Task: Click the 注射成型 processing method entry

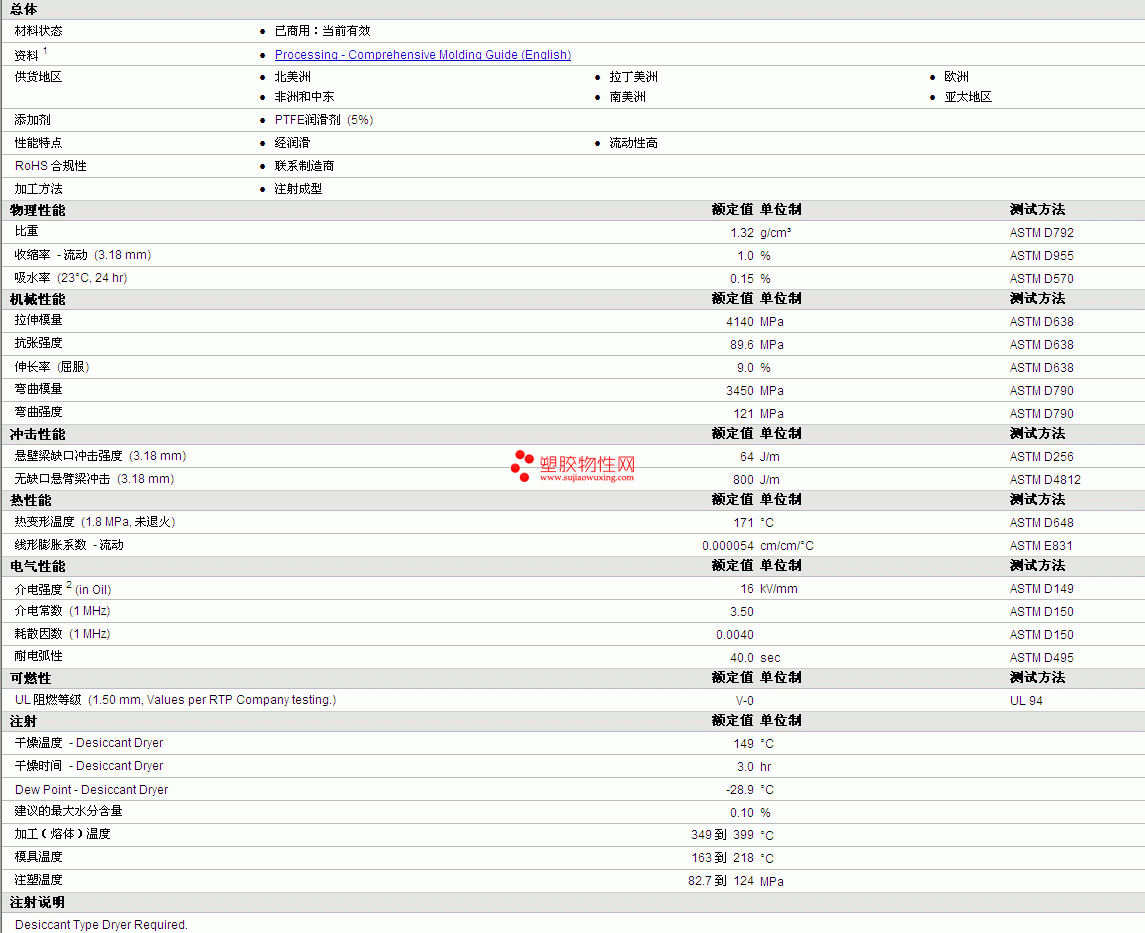Action: click(298, 188)
